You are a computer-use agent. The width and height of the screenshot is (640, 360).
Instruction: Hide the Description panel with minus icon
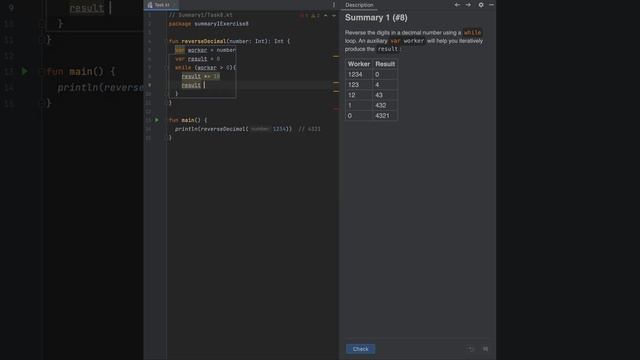(x=491, y=5)
